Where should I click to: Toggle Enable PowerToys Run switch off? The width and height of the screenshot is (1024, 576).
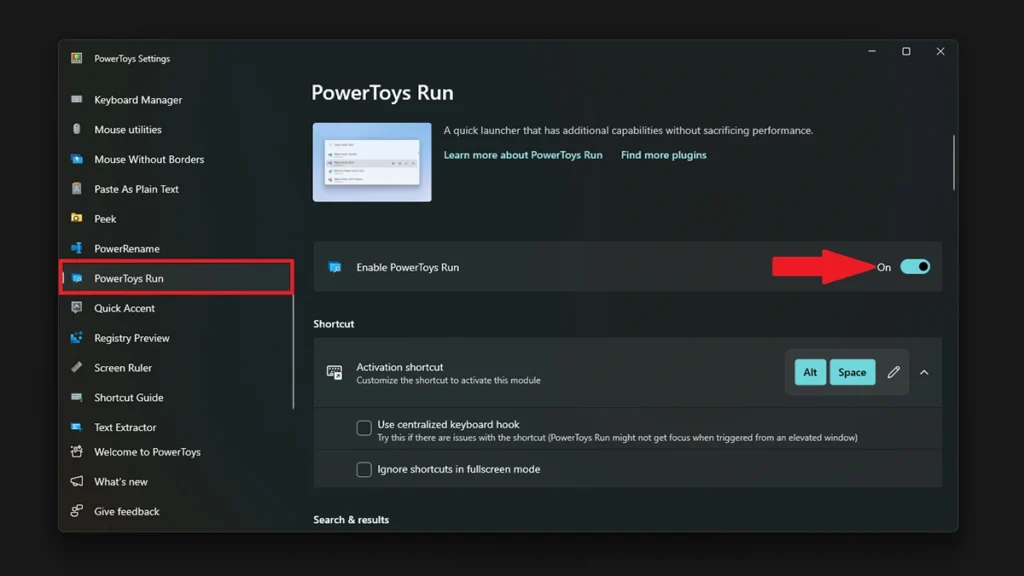point(915,266)
